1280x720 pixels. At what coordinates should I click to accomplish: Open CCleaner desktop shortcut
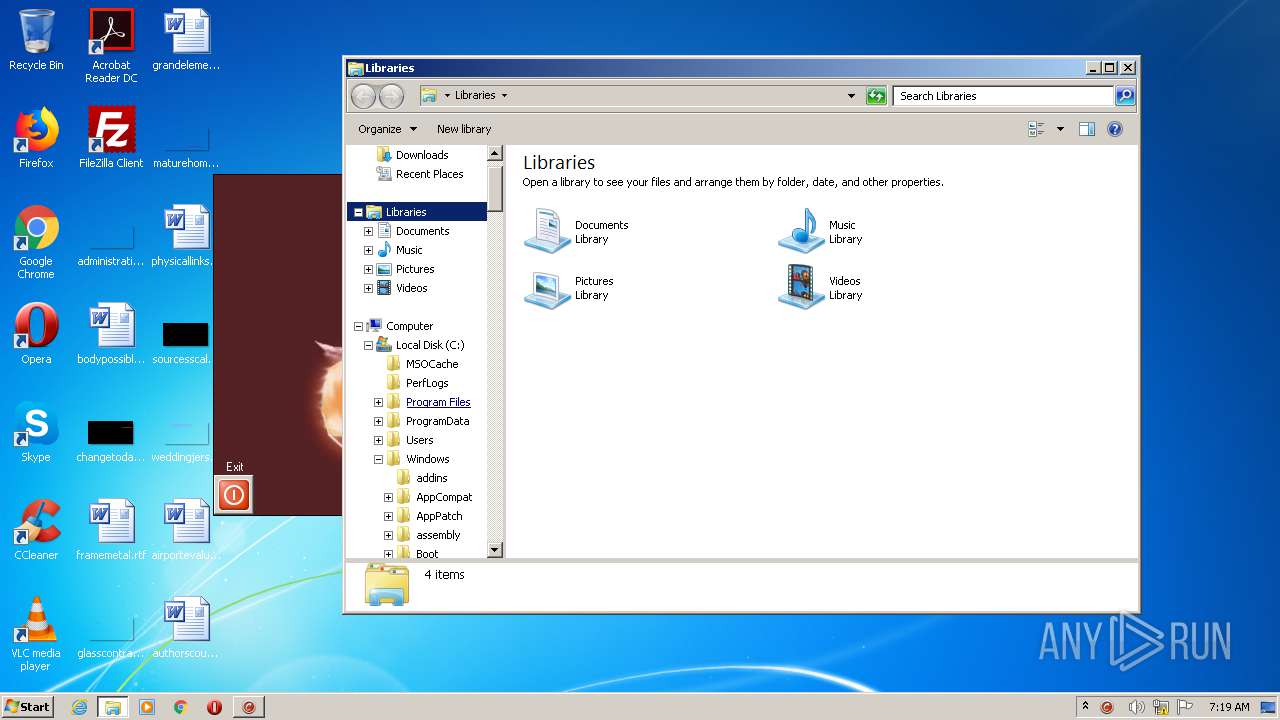pos(36,530)
